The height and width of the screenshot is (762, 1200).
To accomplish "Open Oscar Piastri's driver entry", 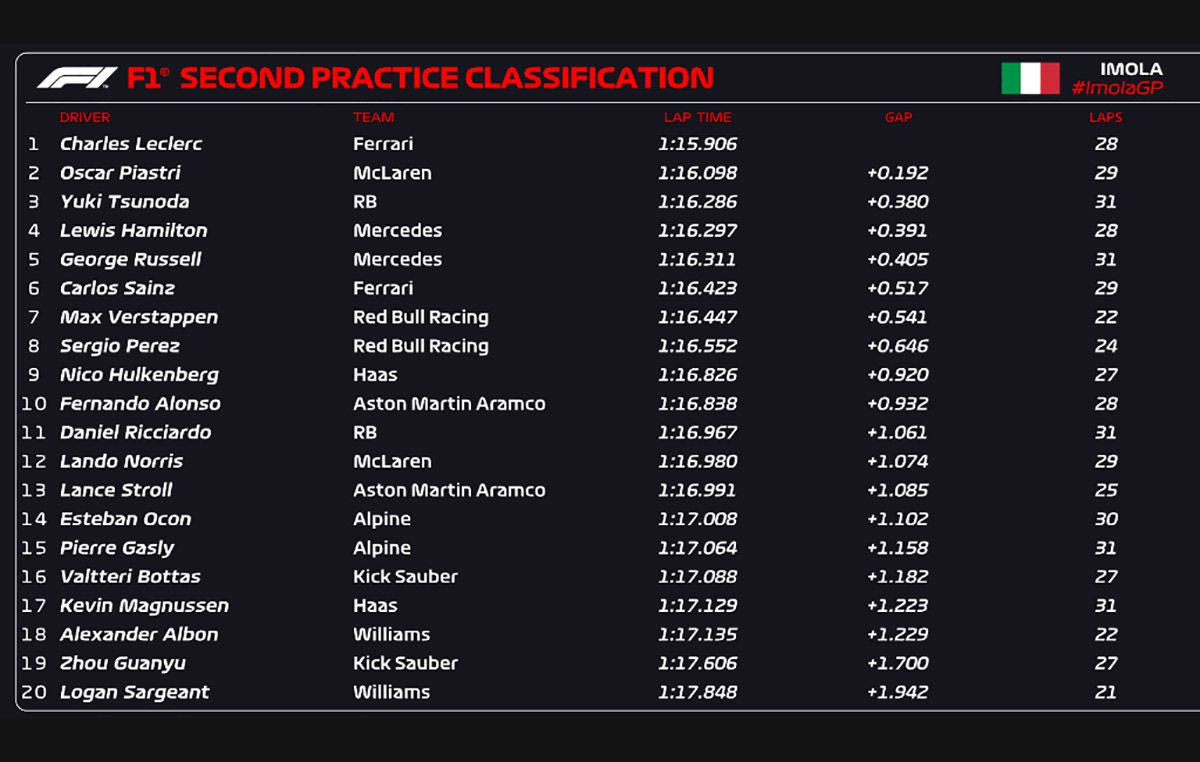I will tap(120, 173).
